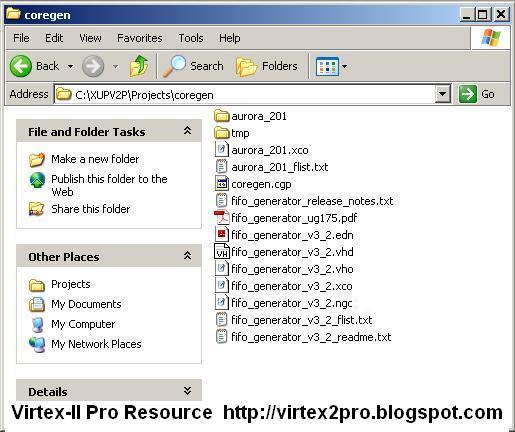Collapse the File and Folder Tasks panel
This screenshot has height=432, width=515.
[187, 131]
